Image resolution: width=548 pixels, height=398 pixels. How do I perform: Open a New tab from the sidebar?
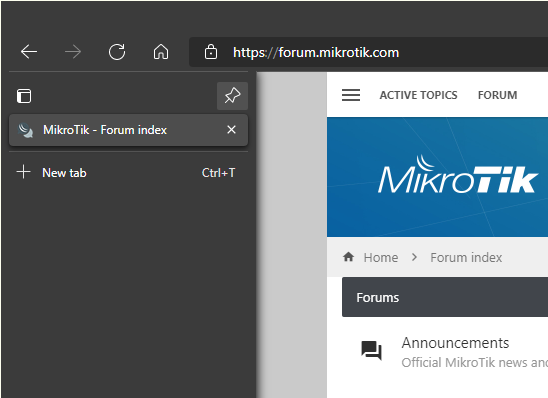pos(128,173)
